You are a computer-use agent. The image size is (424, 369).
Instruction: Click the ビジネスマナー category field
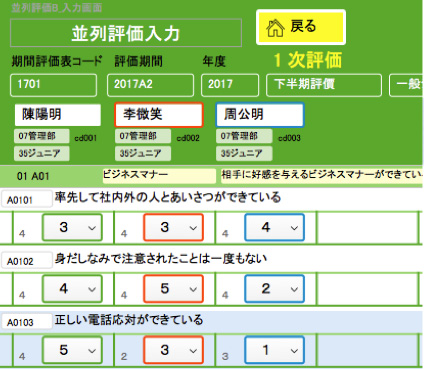click(159, 175)
